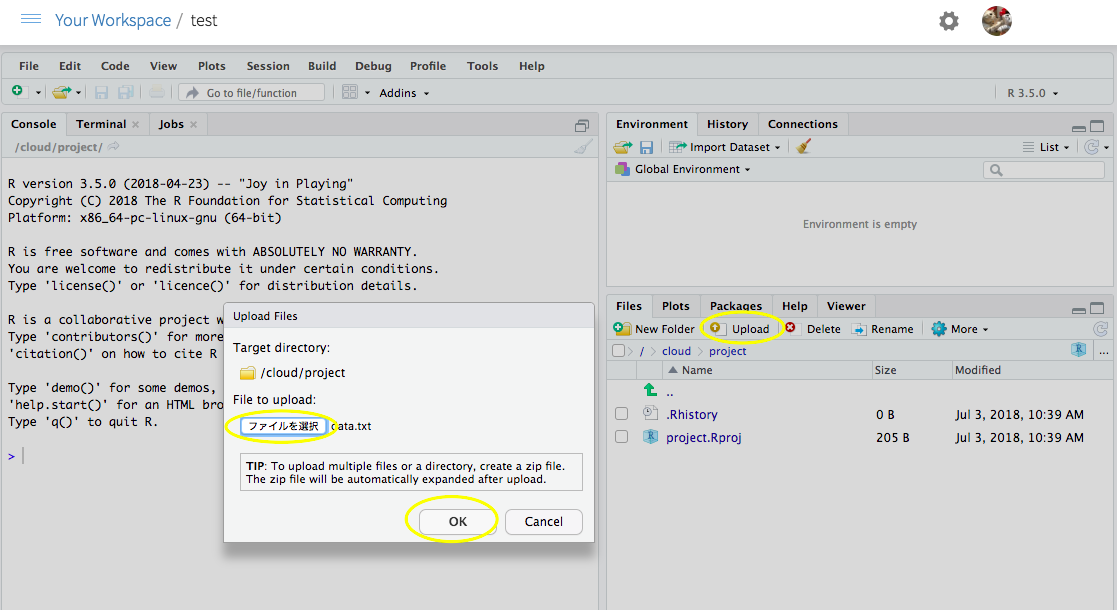Open the cloud breadcrumb link
1117x610 pixels.
677,350
